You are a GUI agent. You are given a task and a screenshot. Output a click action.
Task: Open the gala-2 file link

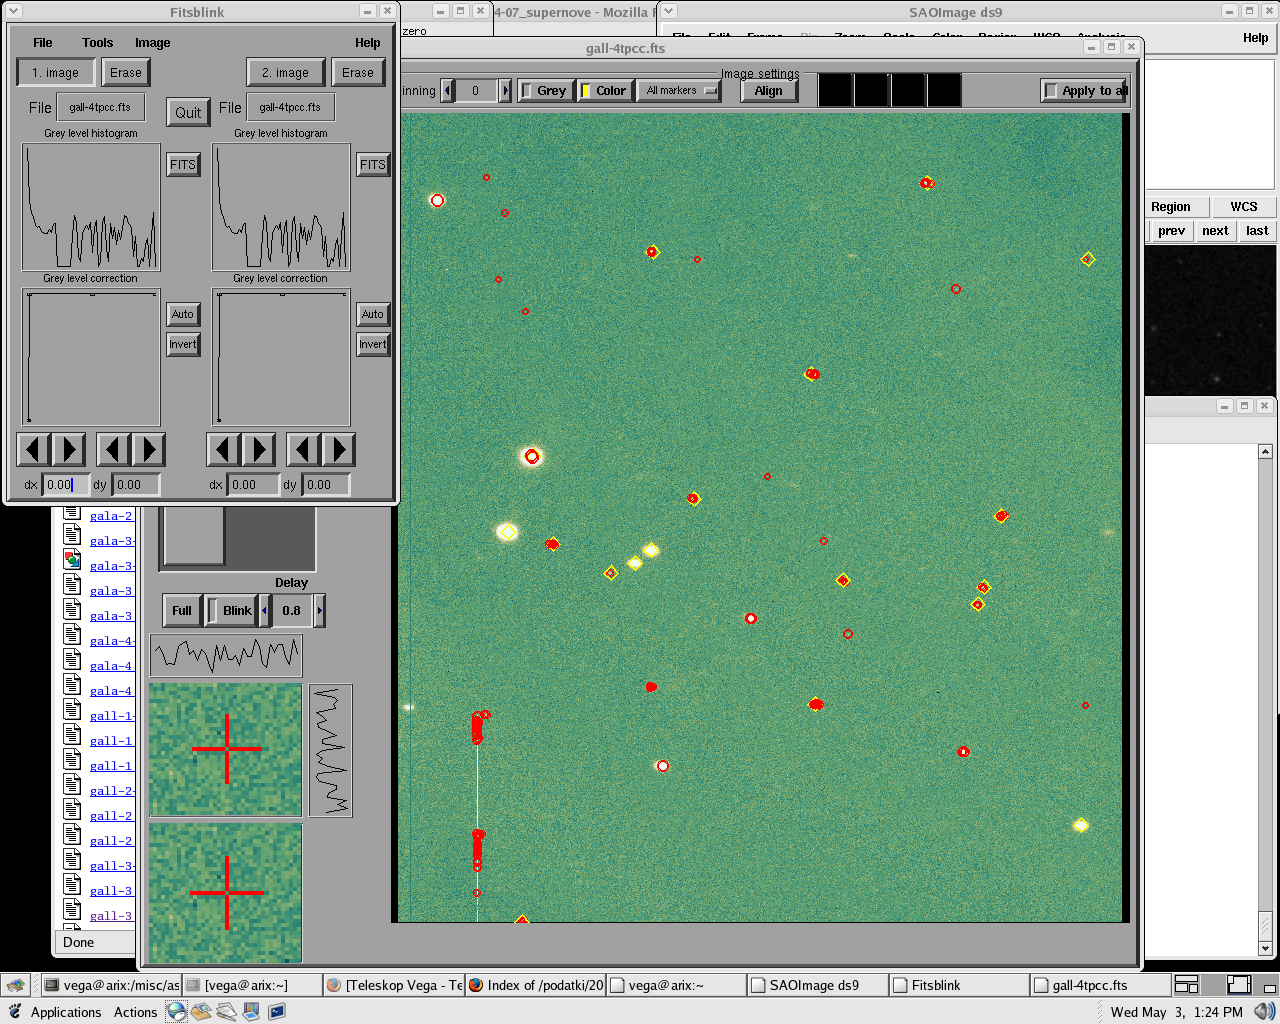[x=111, y=516]
